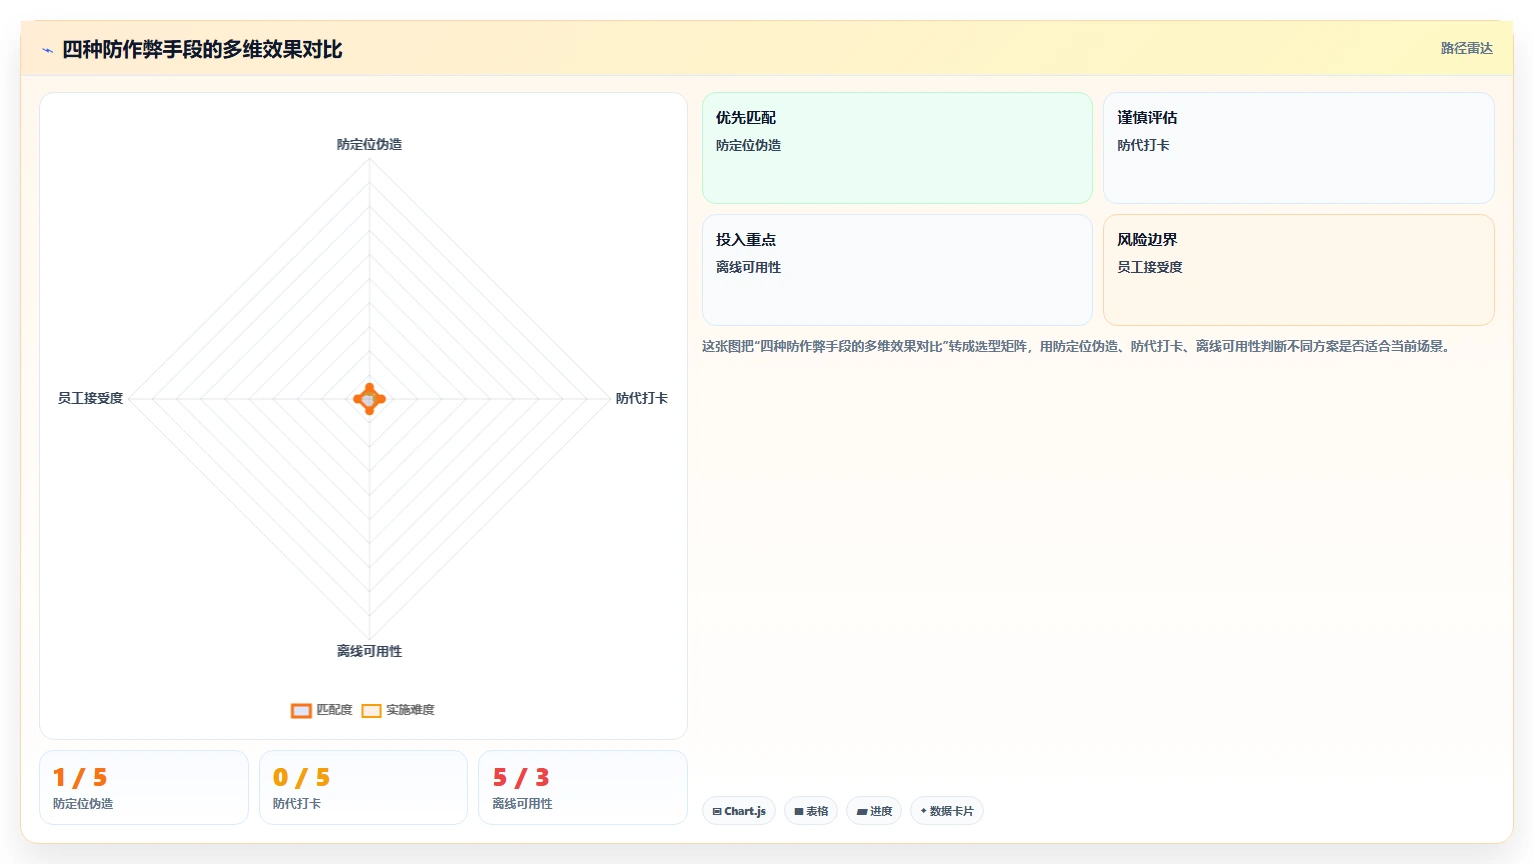Click 离线可用性 text in 投入重点 card
Viewport: 1534px width, 864px height.
[x=748, y=267]
